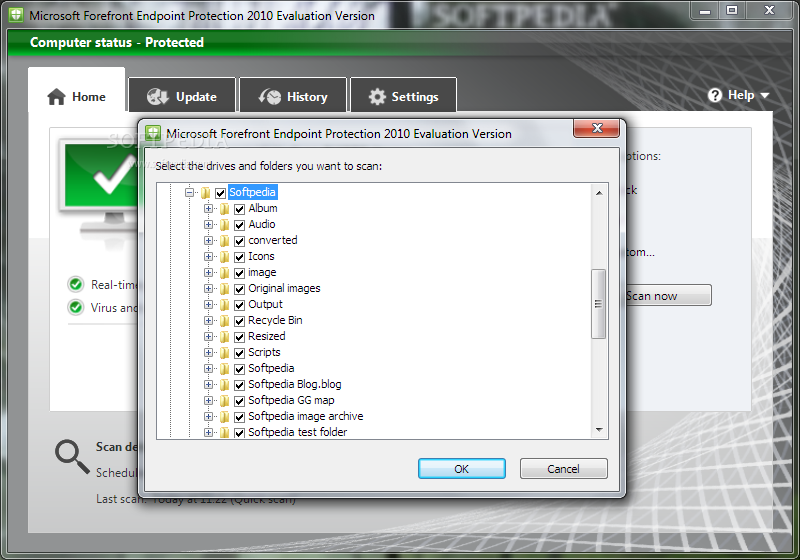Click the Update tab globe icon

pyautogui.click(x=158, y=96)
